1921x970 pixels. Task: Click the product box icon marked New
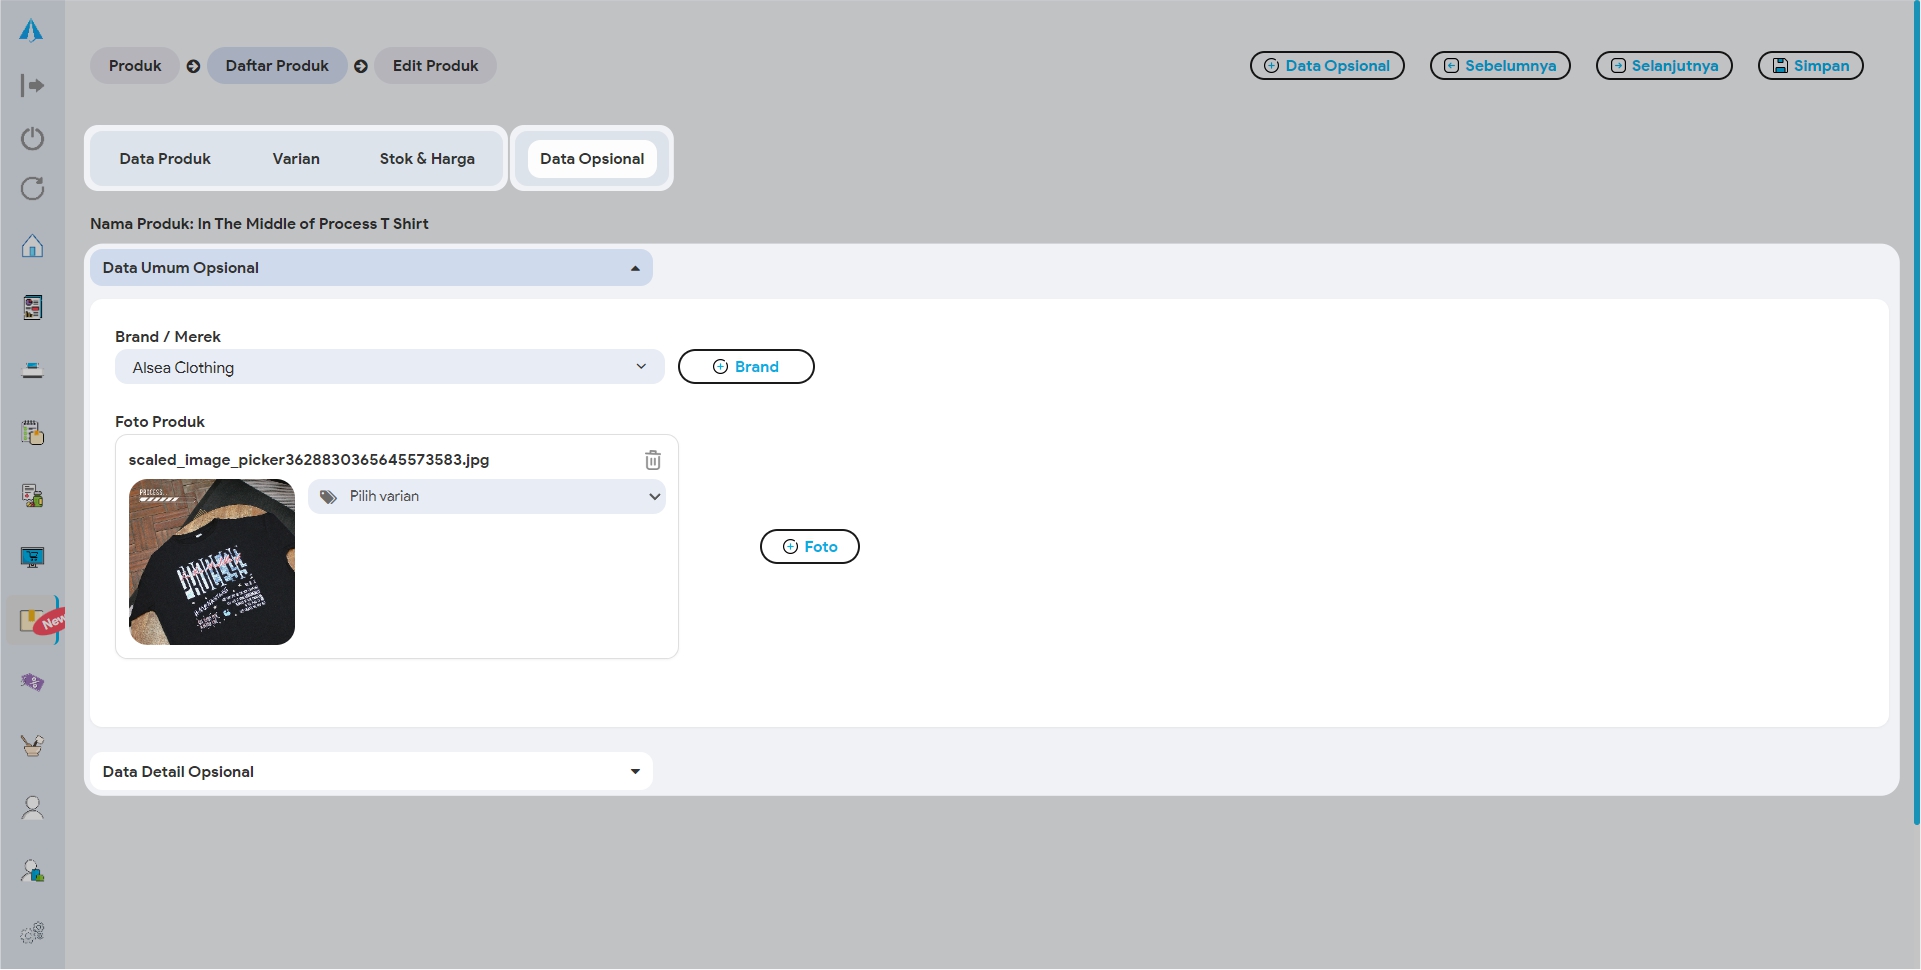pos(34,621)
